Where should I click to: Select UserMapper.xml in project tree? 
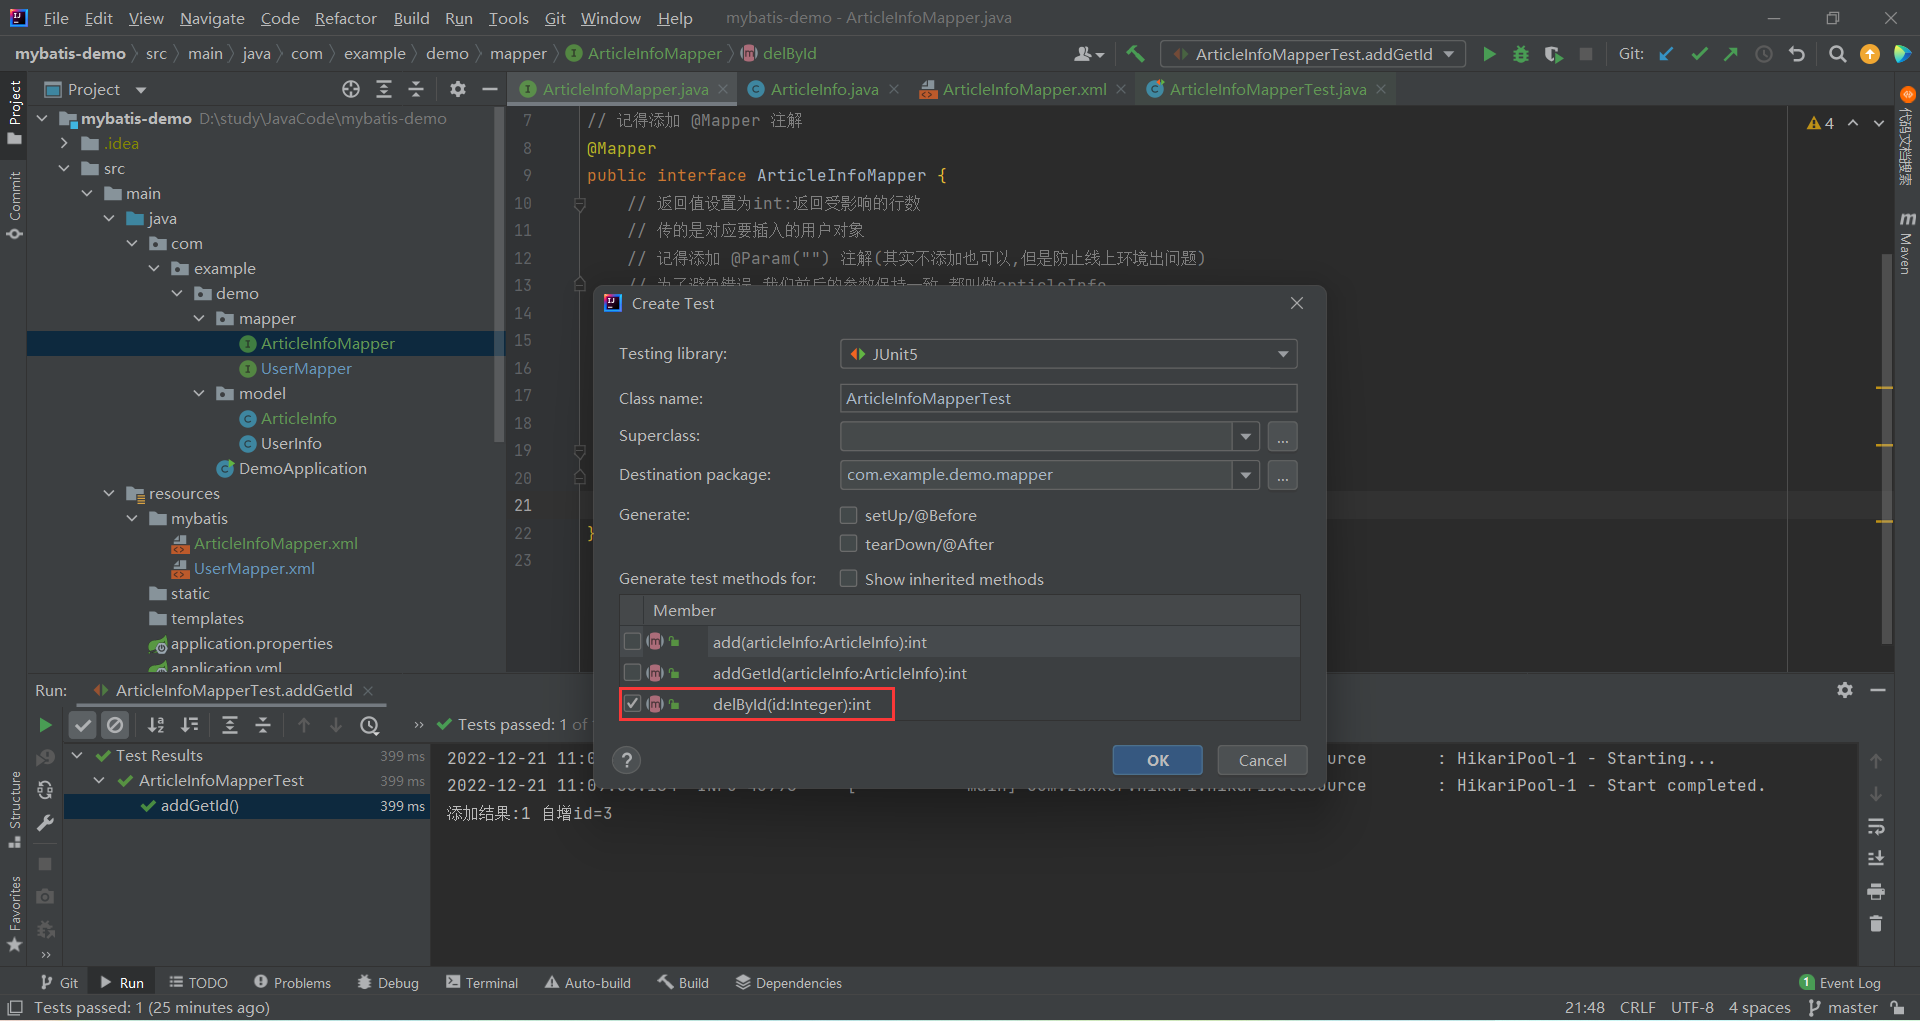point(254,569)
